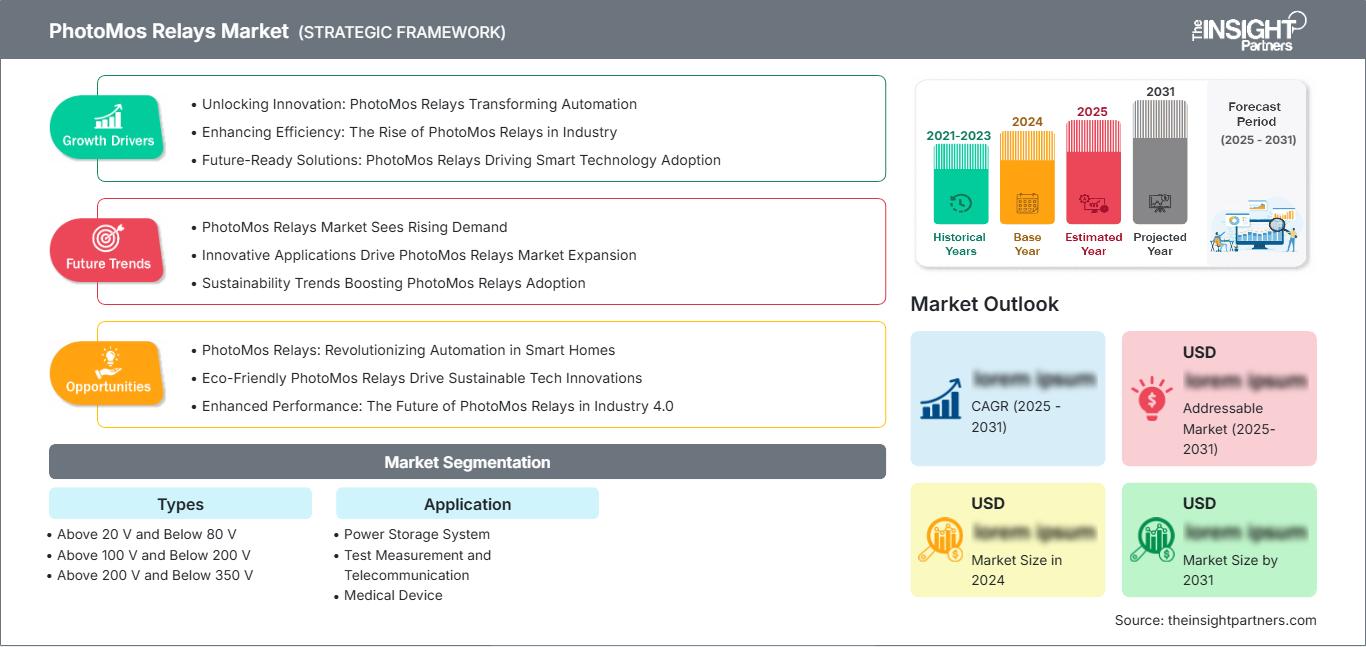Viewport: 1366px width, 647px height.
Task: Click 'Innovative Applications Drive' trend line
Action: coord(419,255)
